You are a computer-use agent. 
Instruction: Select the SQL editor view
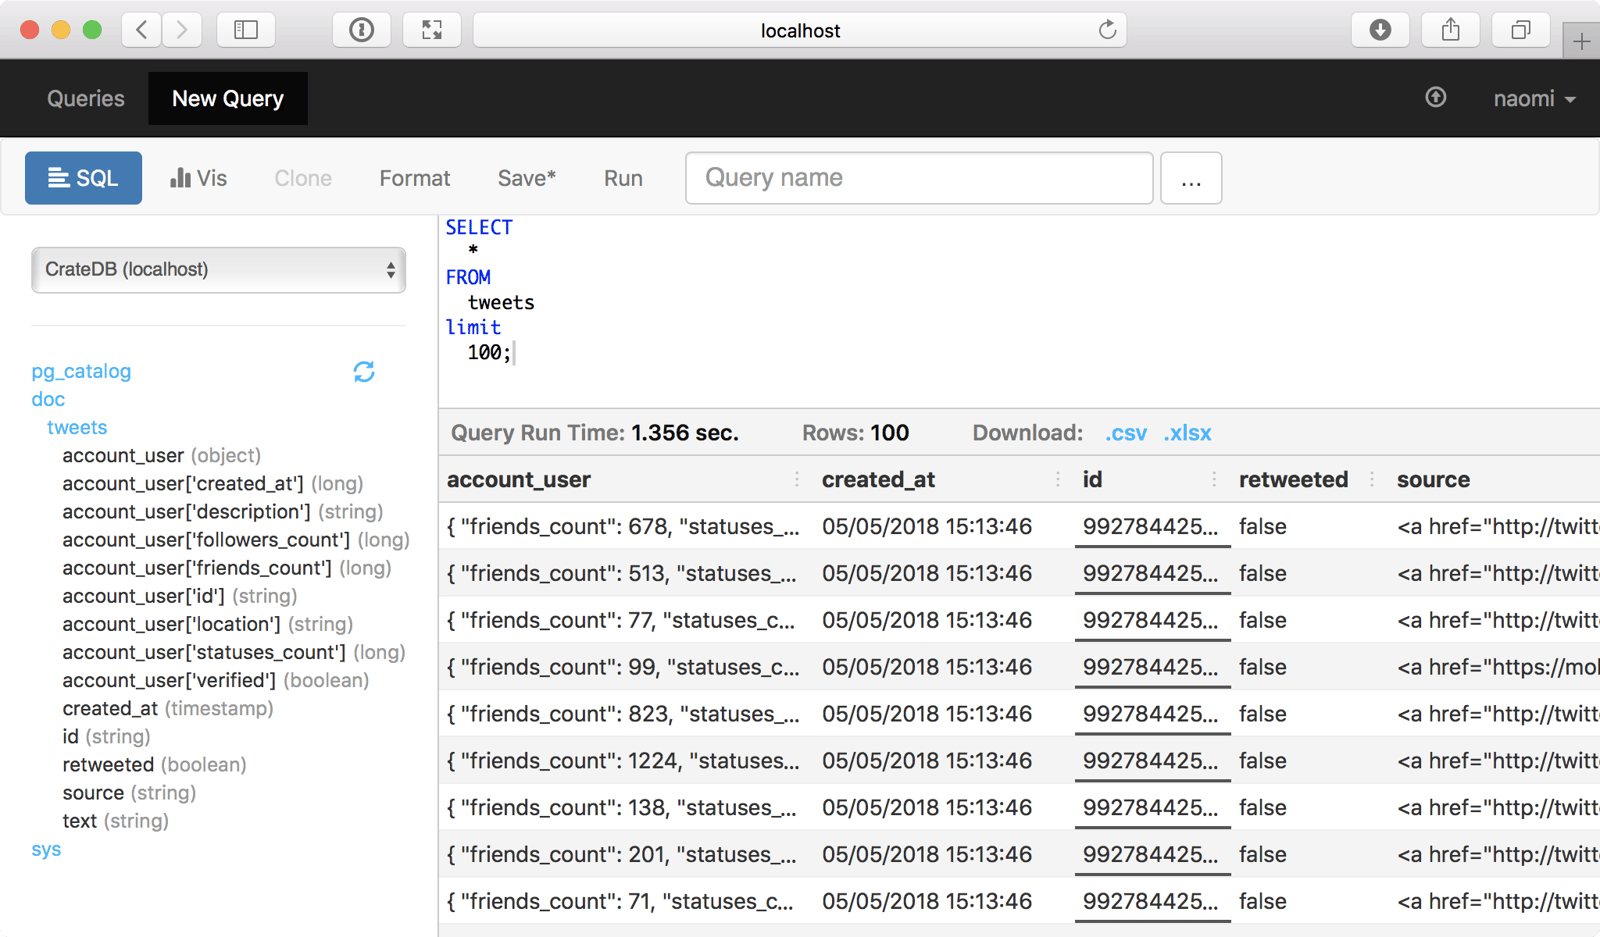pyautogui.click(x=83, y=177)
